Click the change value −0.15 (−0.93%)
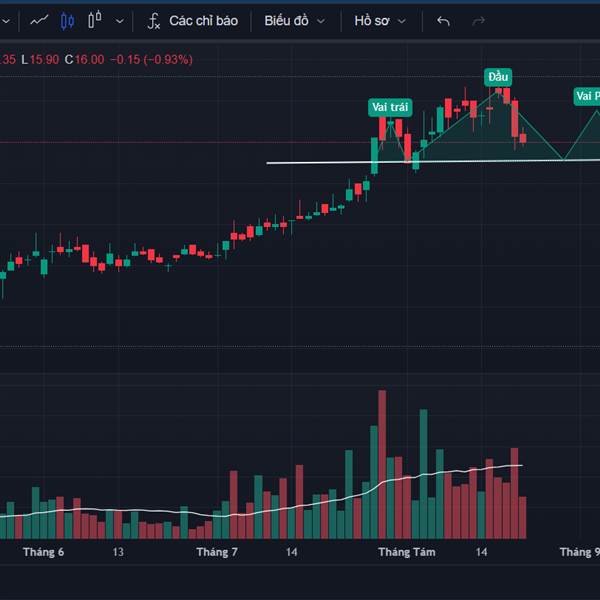Viewport: 600px width, 600px height. [x=152, y=60]
